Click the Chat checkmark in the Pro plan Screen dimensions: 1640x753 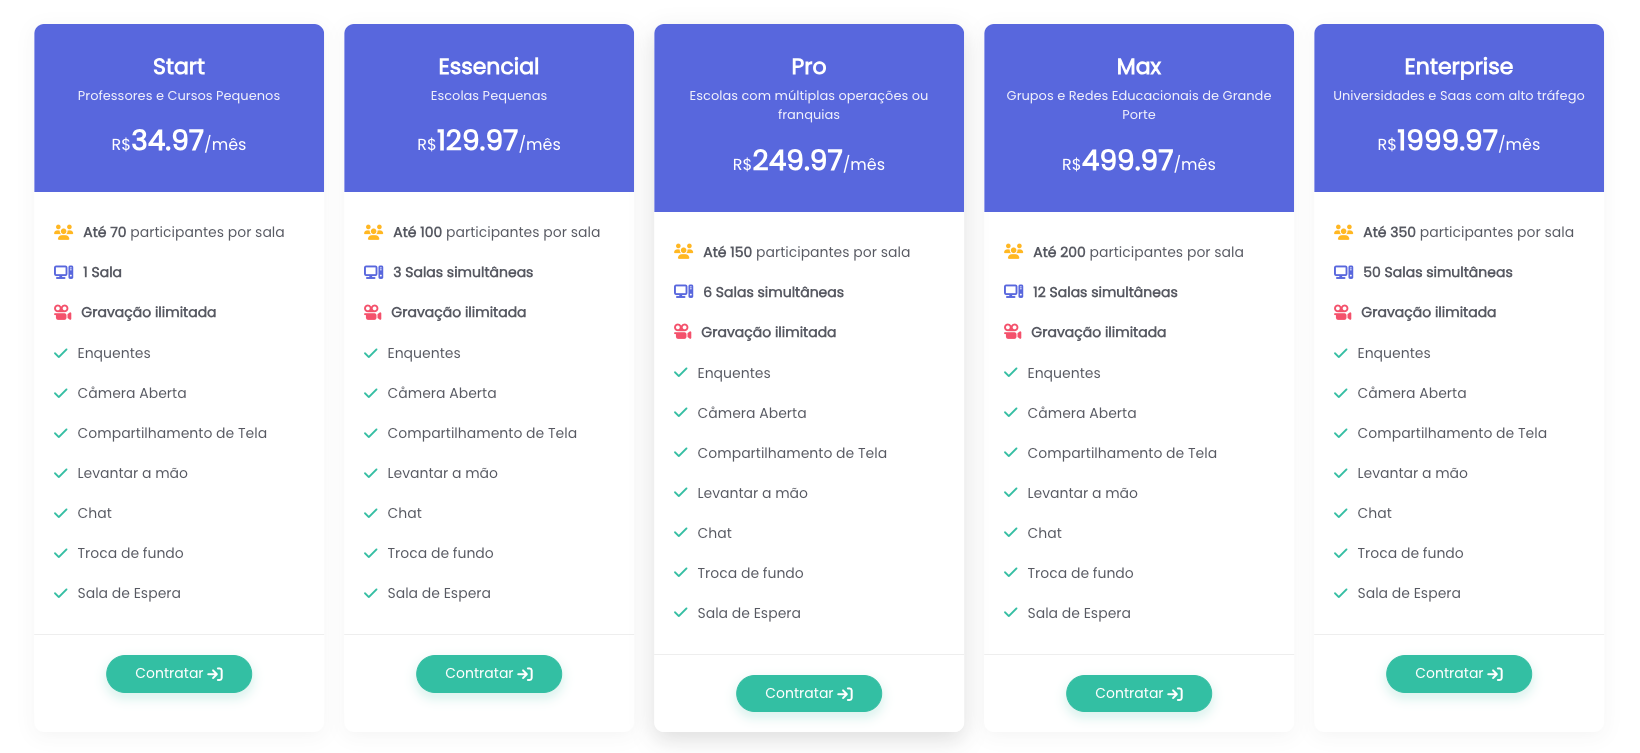[681, 533]
